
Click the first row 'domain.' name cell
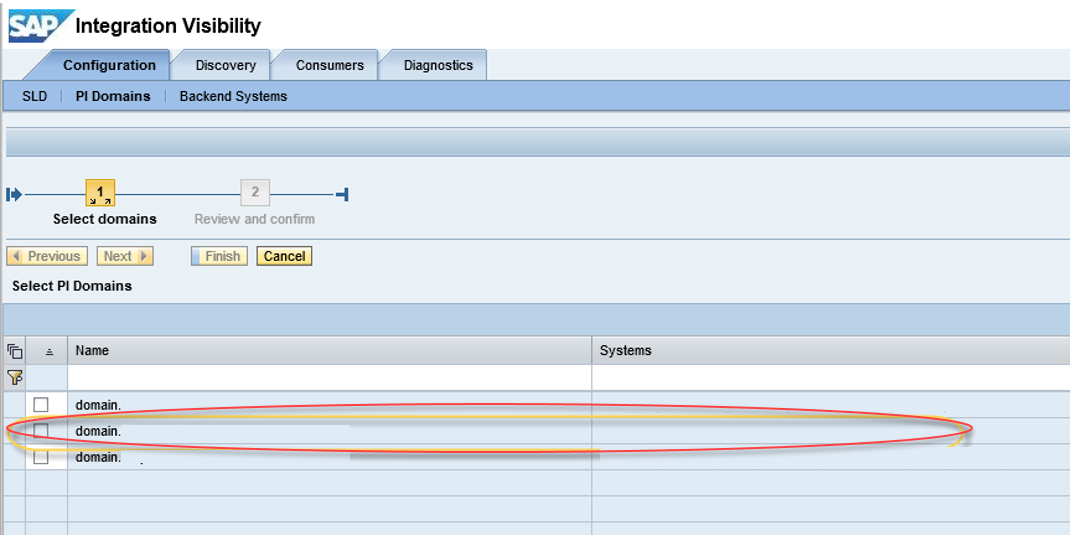point(330,405)
